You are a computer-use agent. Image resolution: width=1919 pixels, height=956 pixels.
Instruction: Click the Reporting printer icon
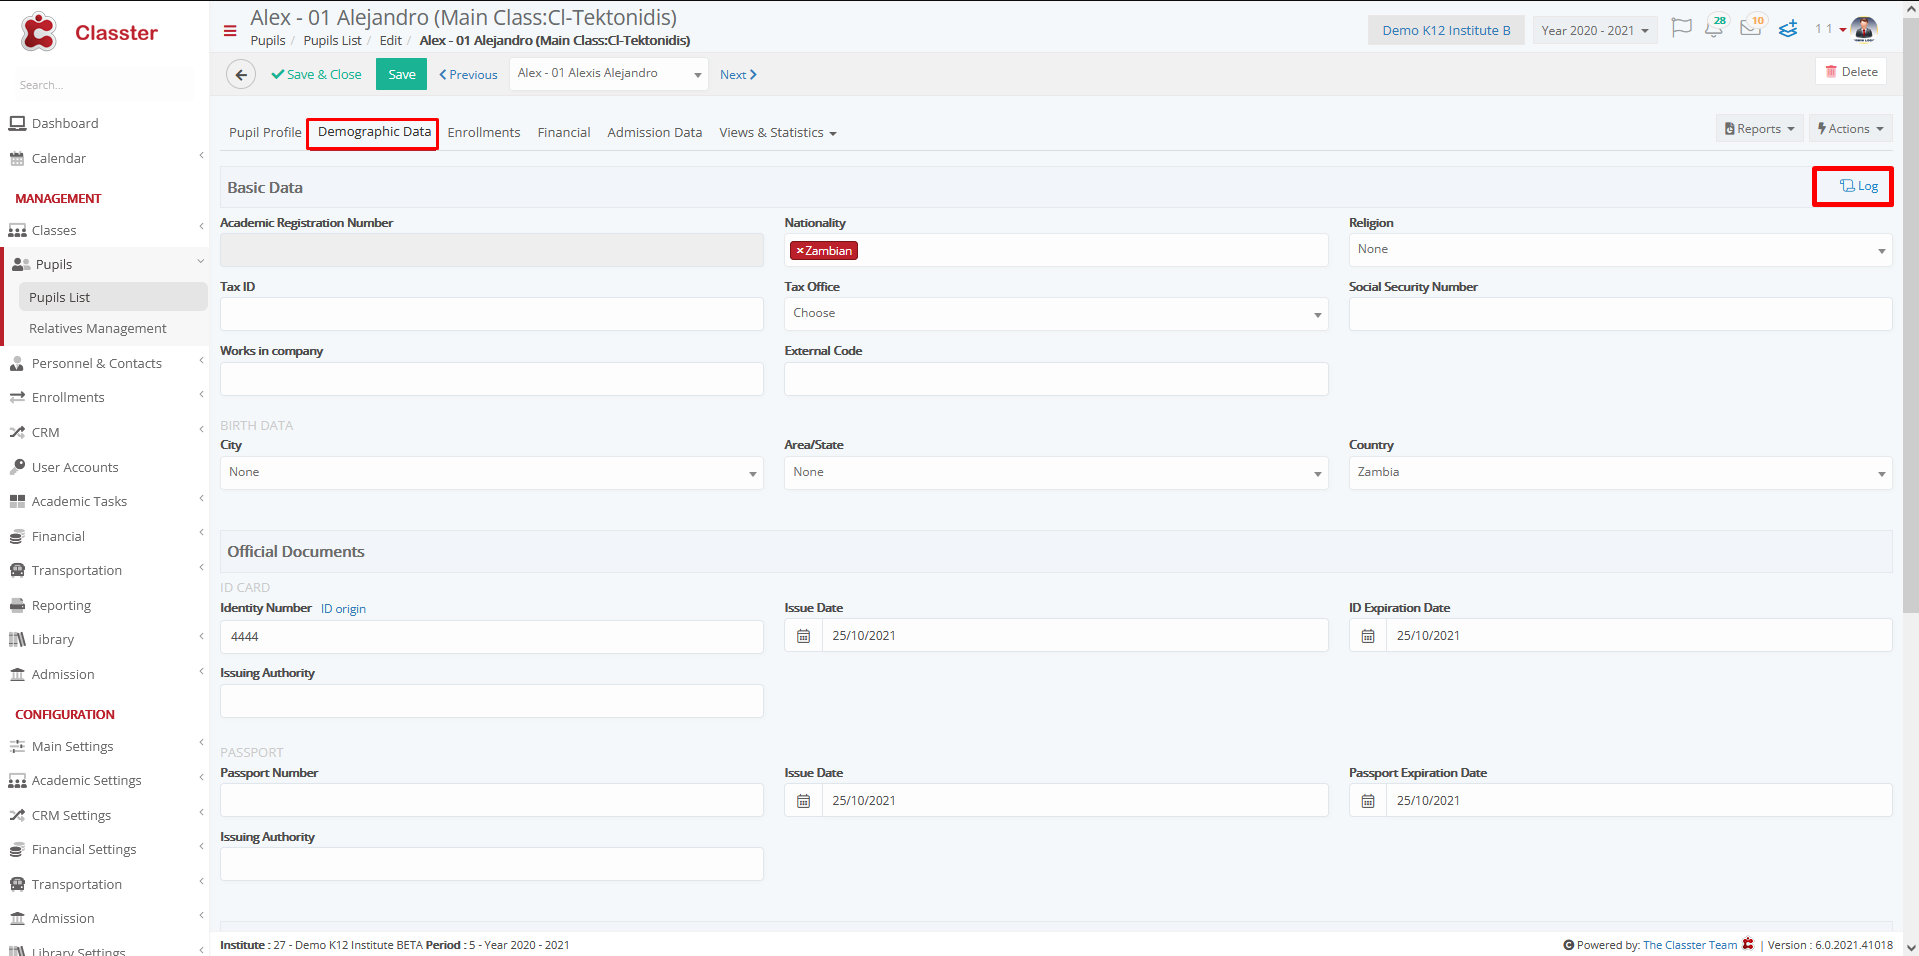tap(17, 605)
